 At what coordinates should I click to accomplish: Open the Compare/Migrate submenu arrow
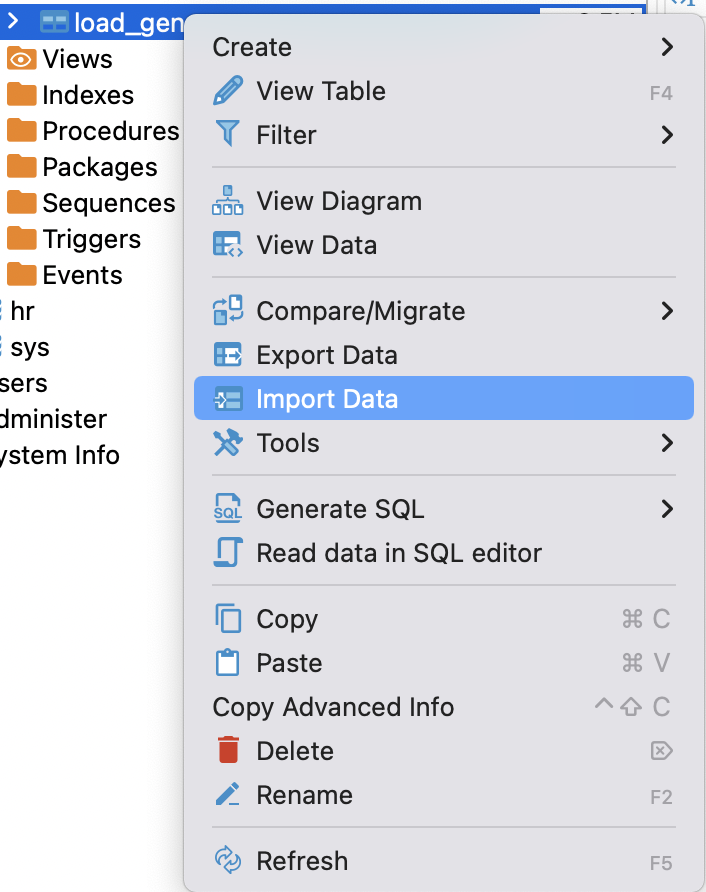(667, 311)
